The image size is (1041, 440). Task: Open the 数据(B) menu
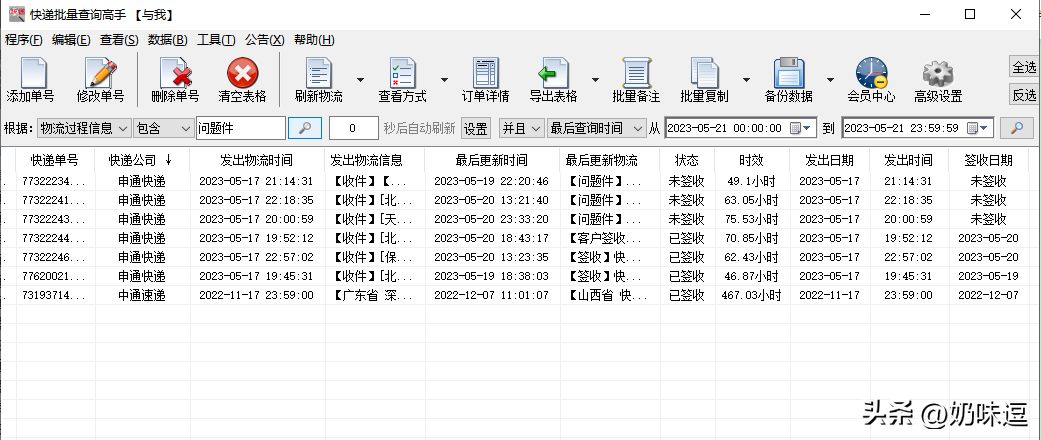tap(167, 40)
